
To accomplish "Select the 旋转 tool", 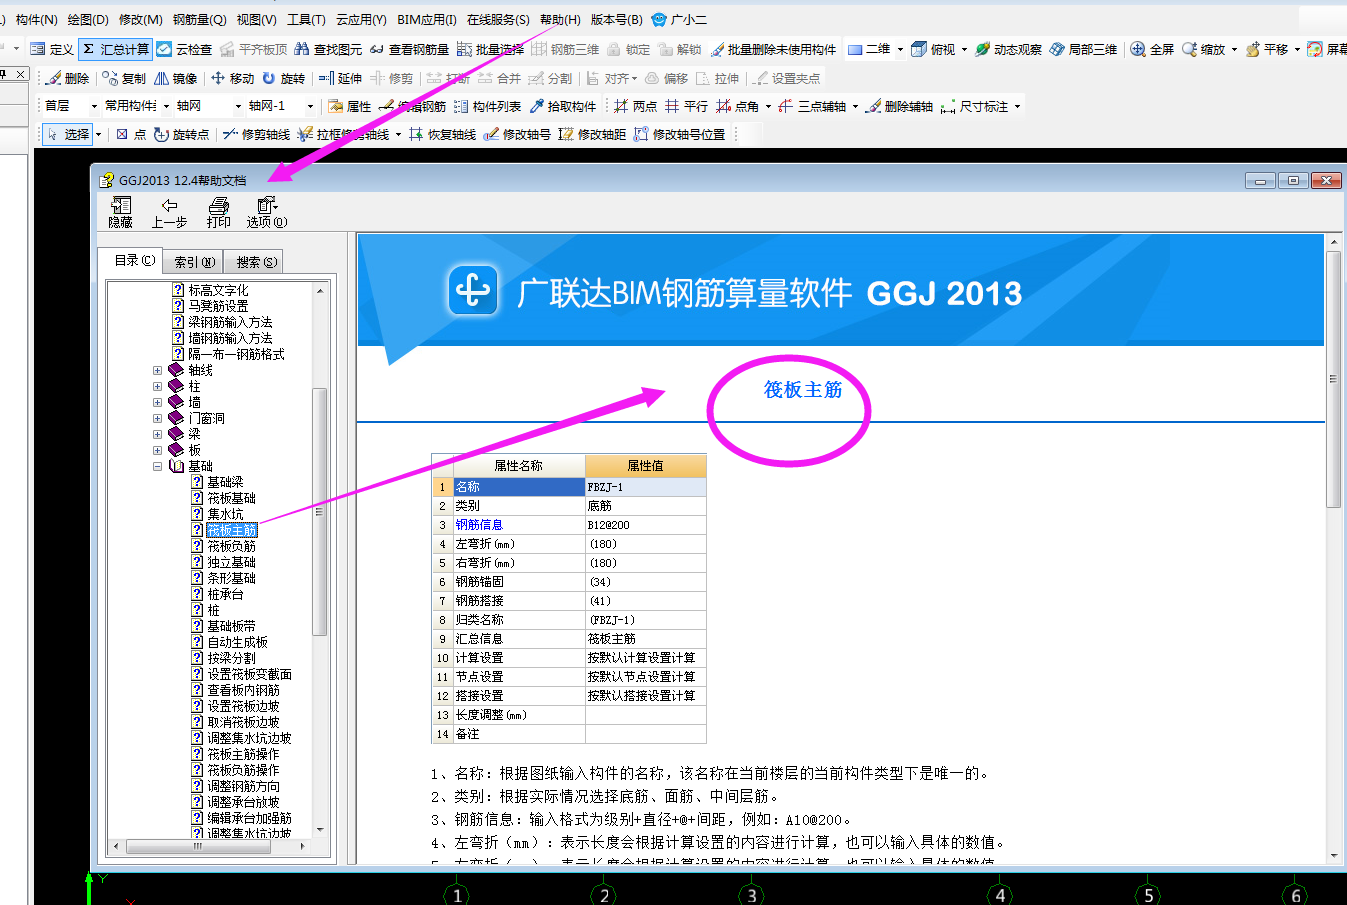I will point(284,78).
